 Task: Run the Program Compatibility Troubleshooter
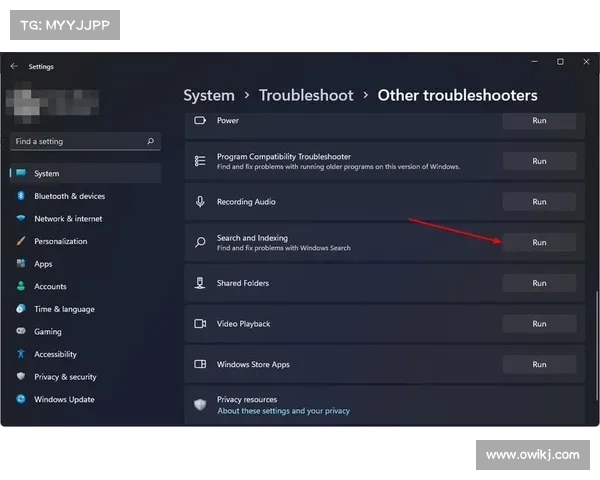click(x=539, y=161)
